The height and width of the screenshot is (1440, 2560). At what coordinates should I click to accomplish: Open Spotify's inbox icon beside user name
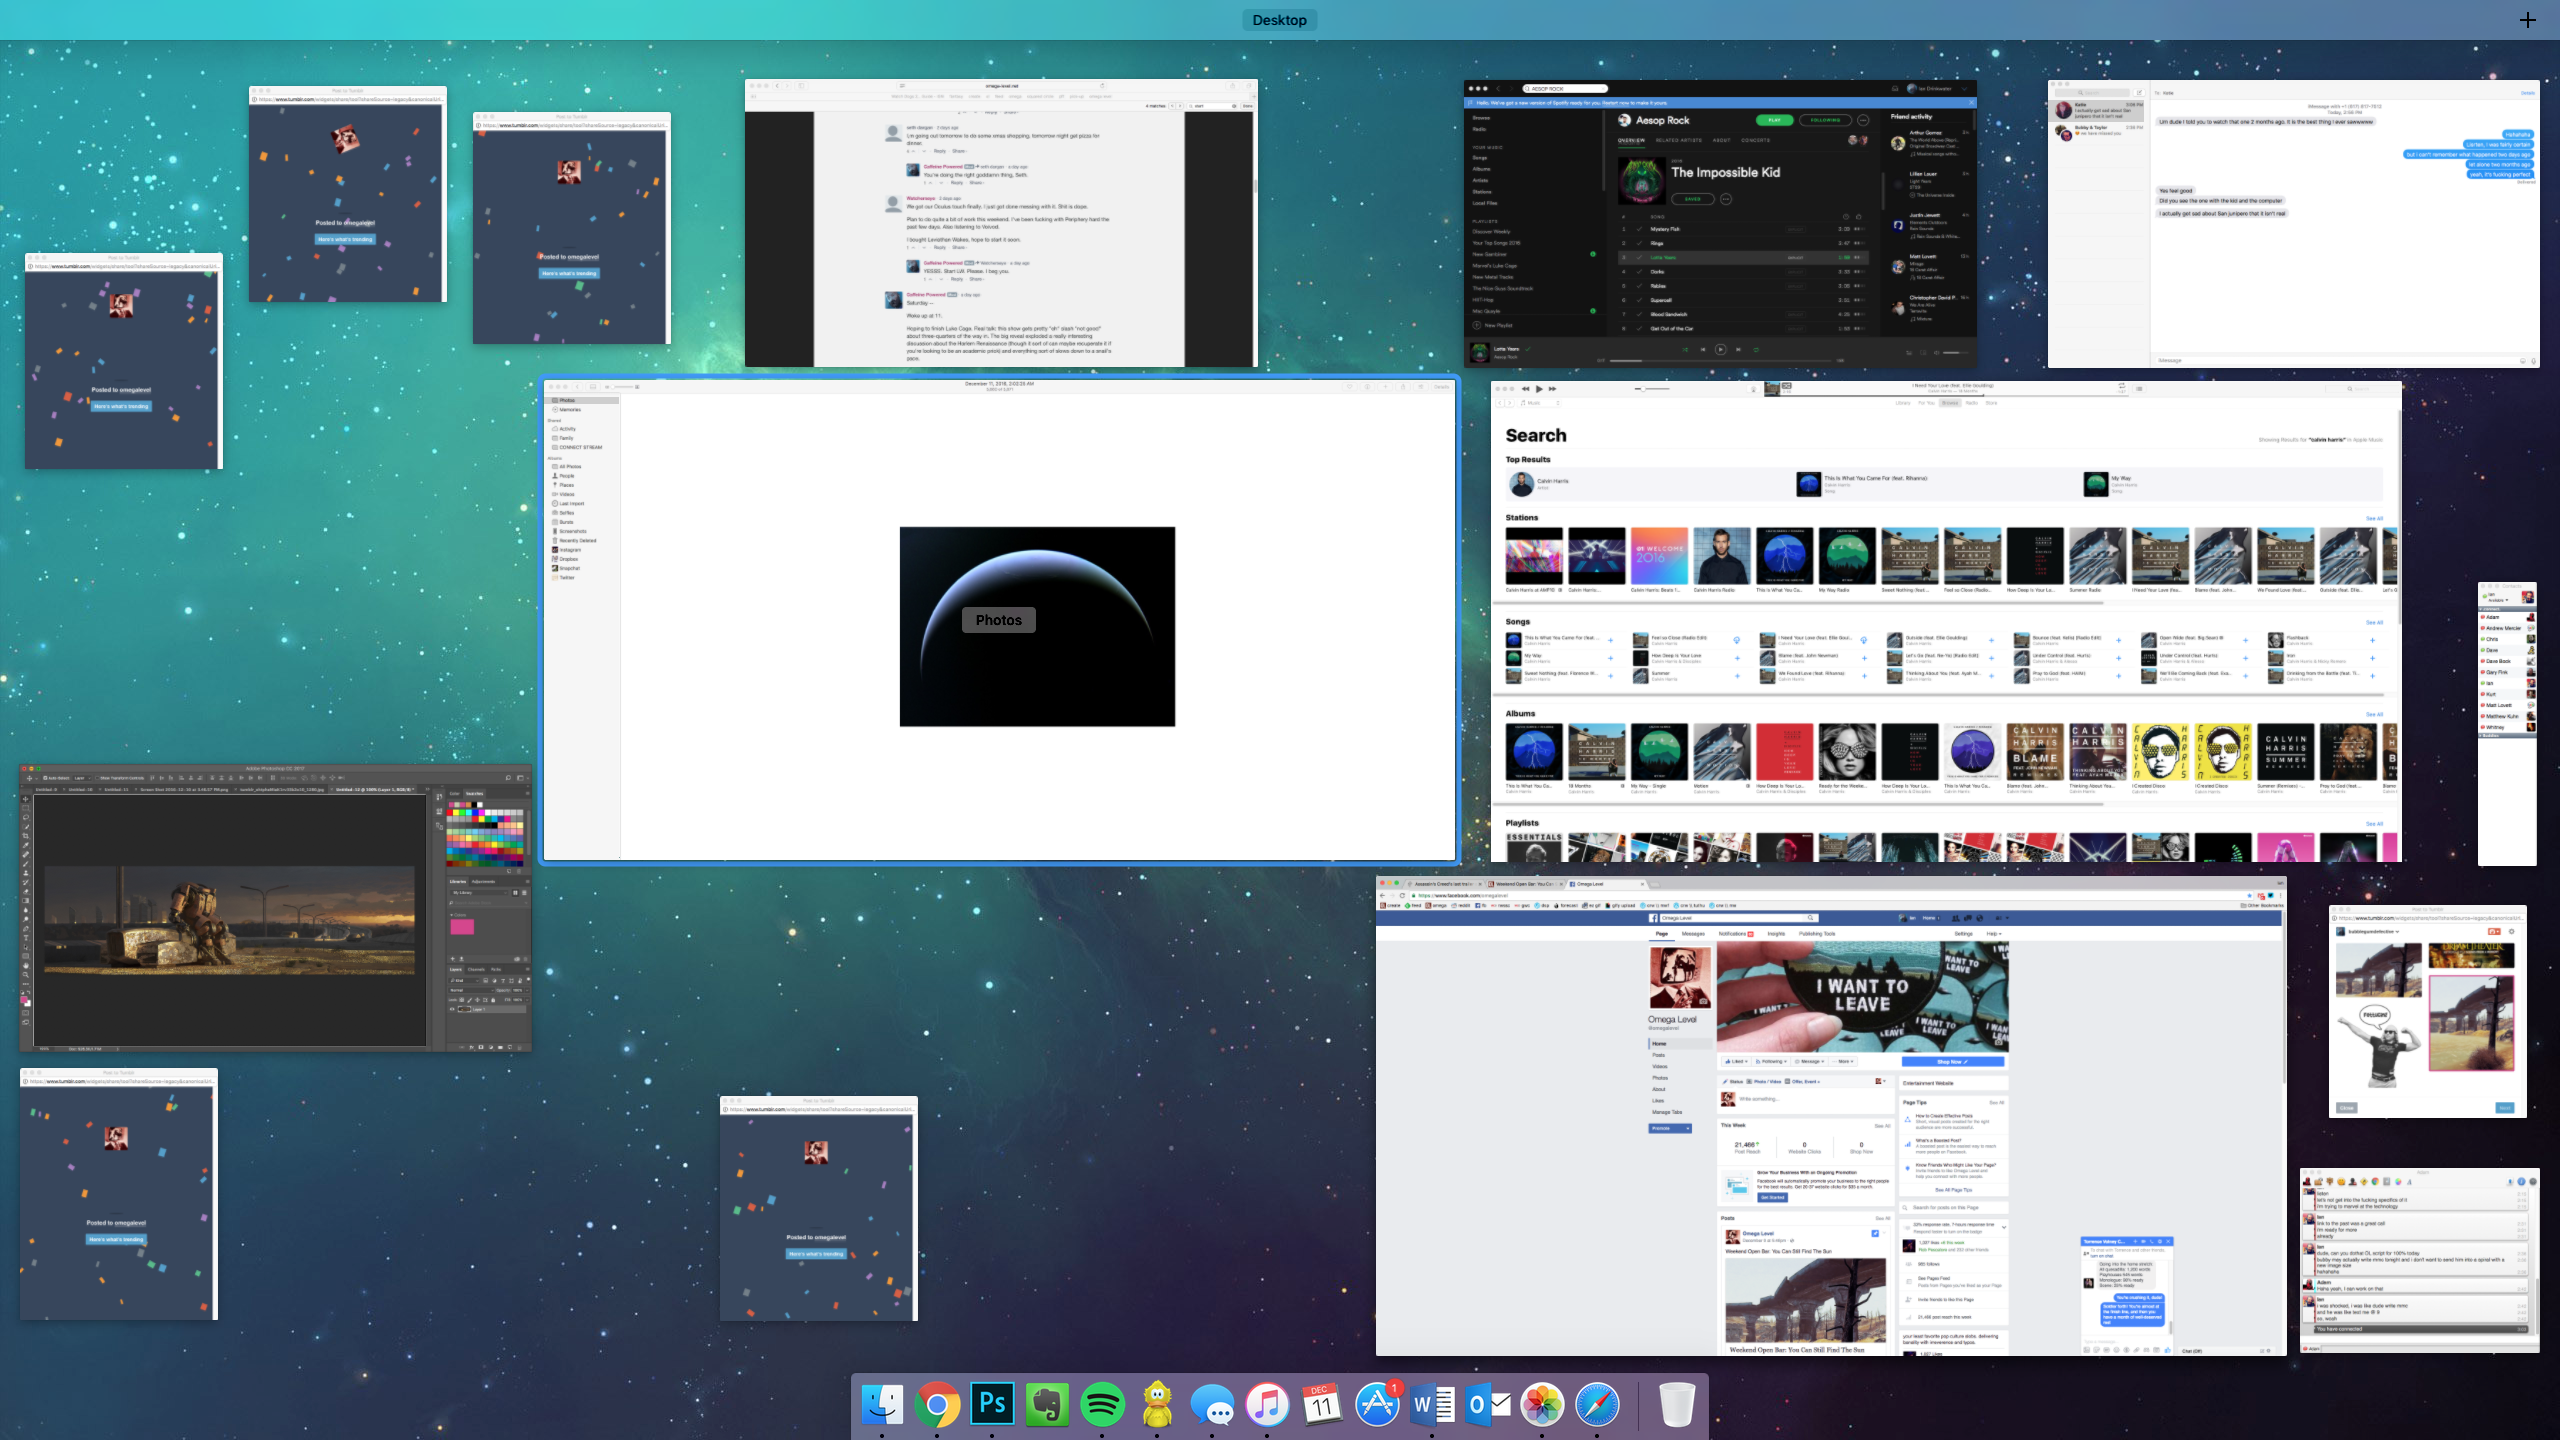click(x=1895, y=89)
